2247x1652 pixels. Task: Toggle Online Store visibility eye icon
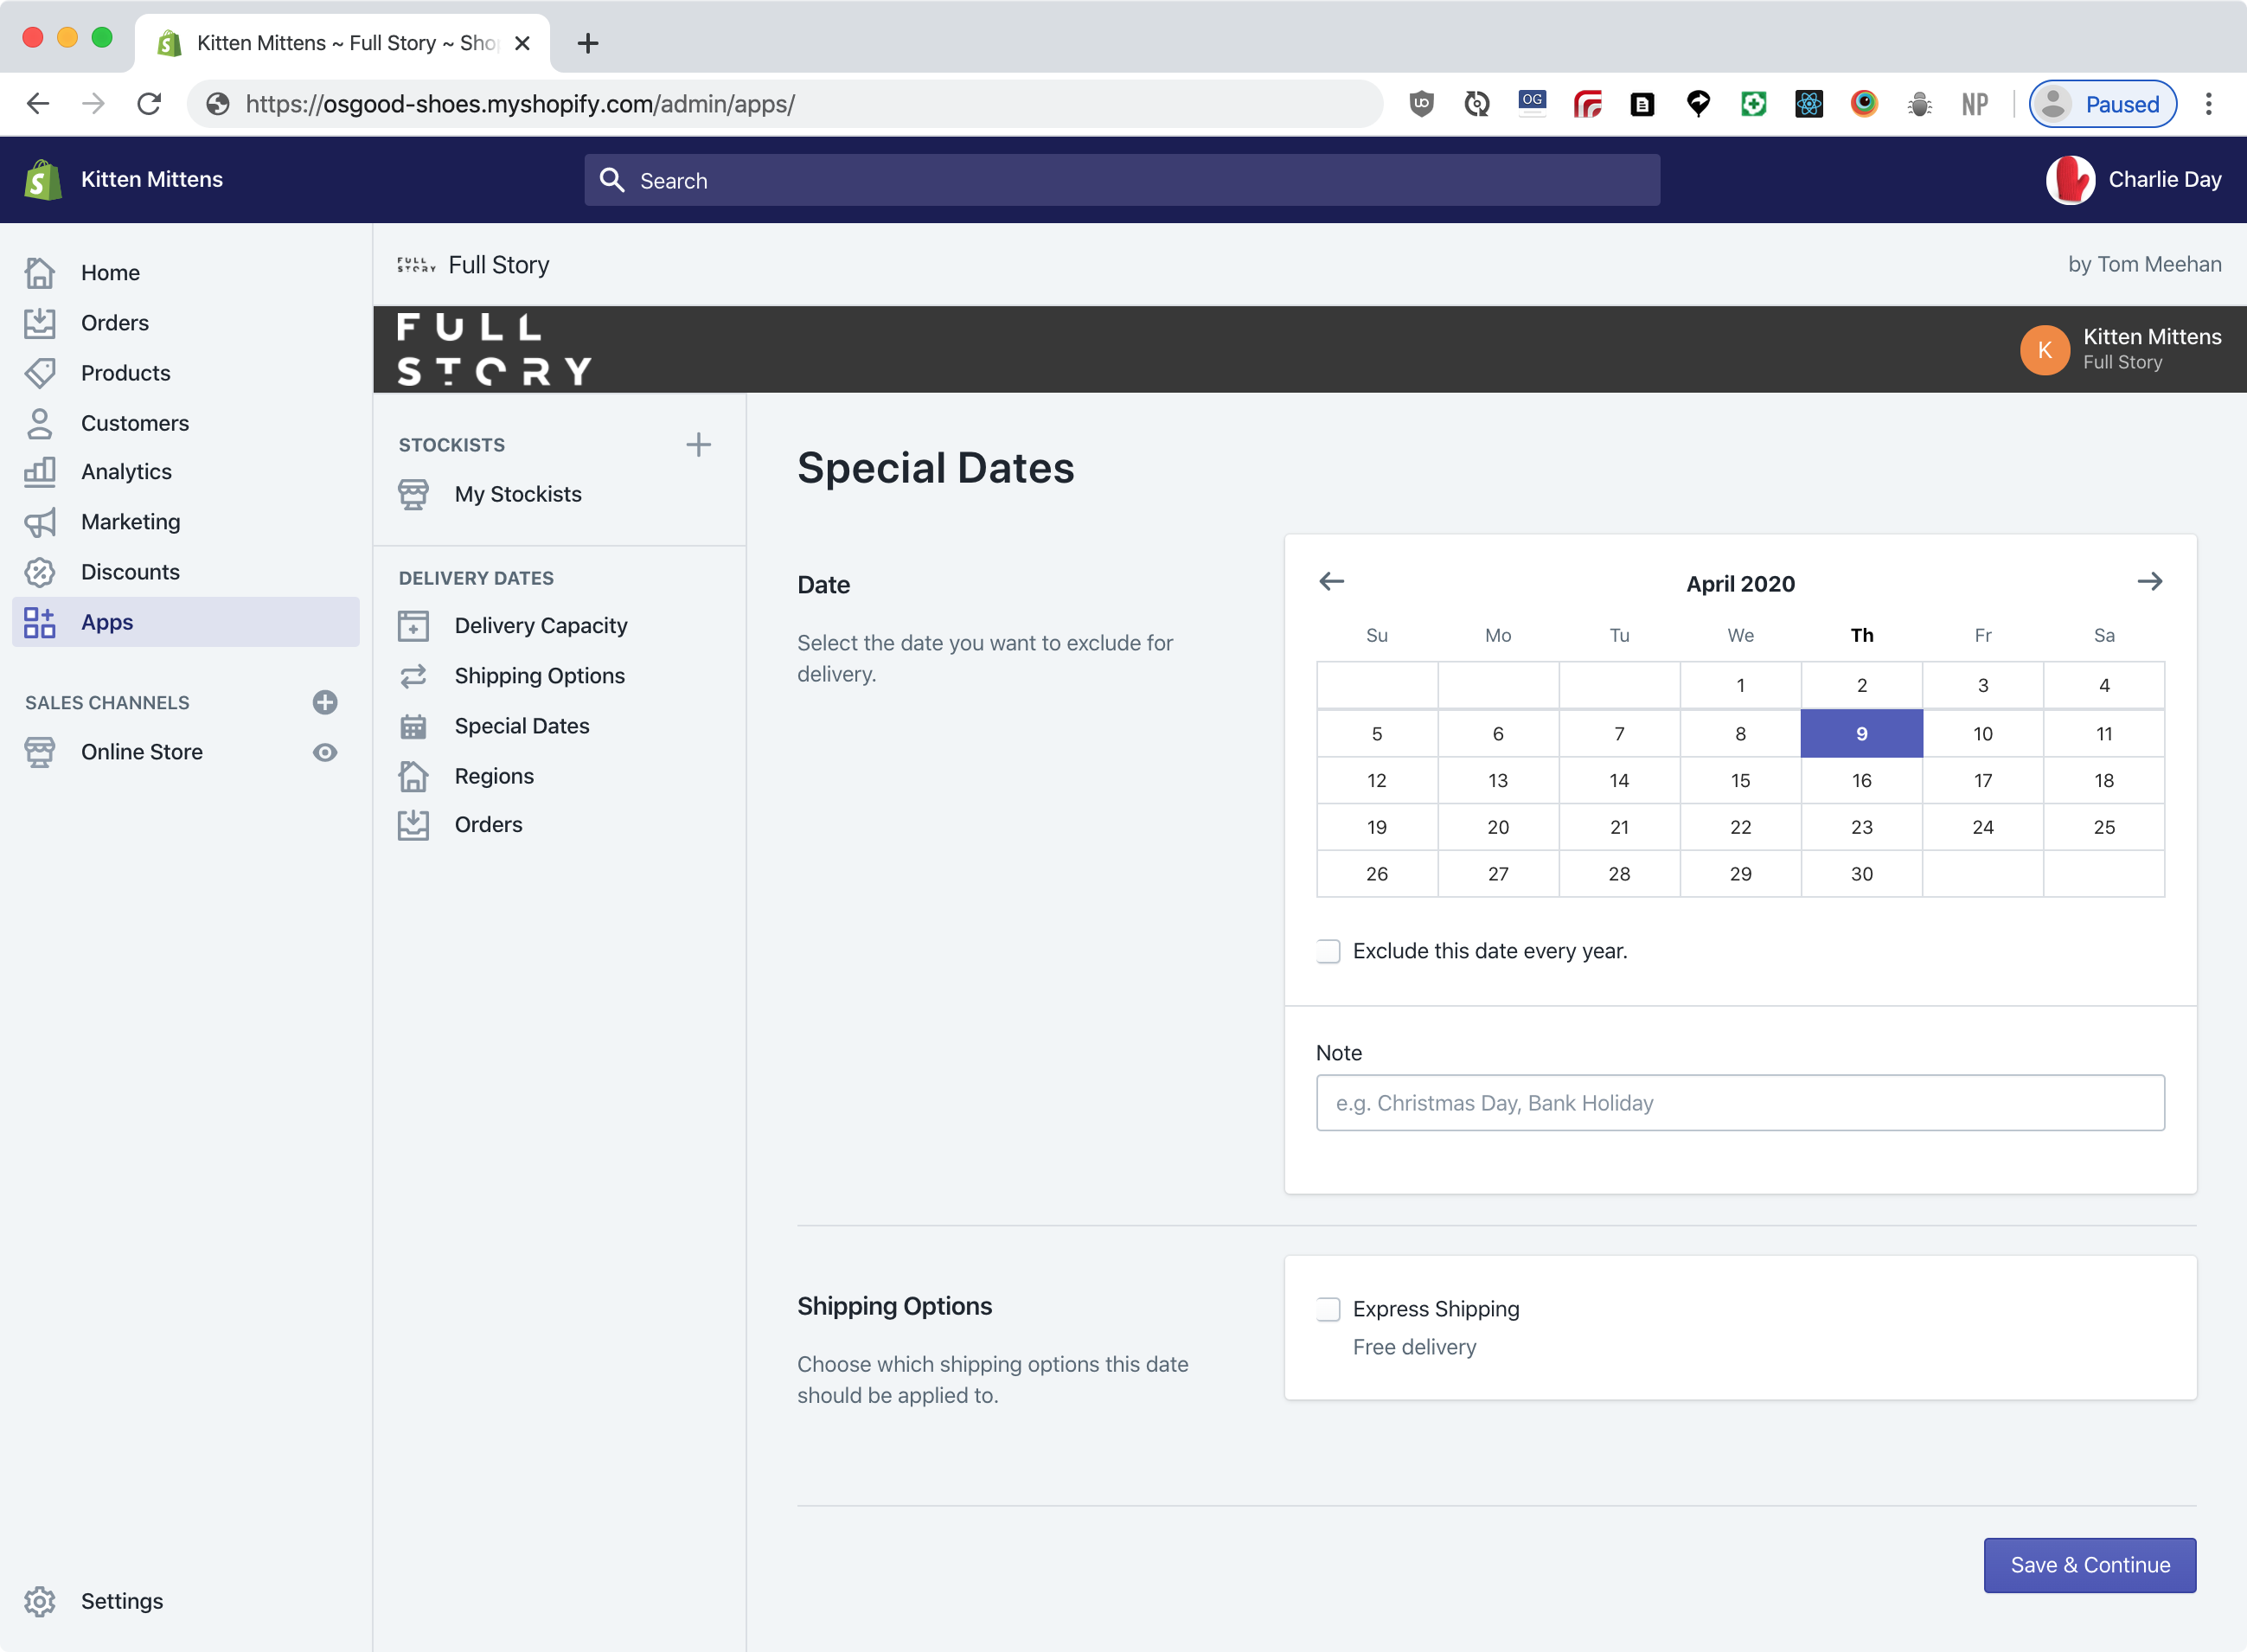pyautogui.click(x=325, y=752)
